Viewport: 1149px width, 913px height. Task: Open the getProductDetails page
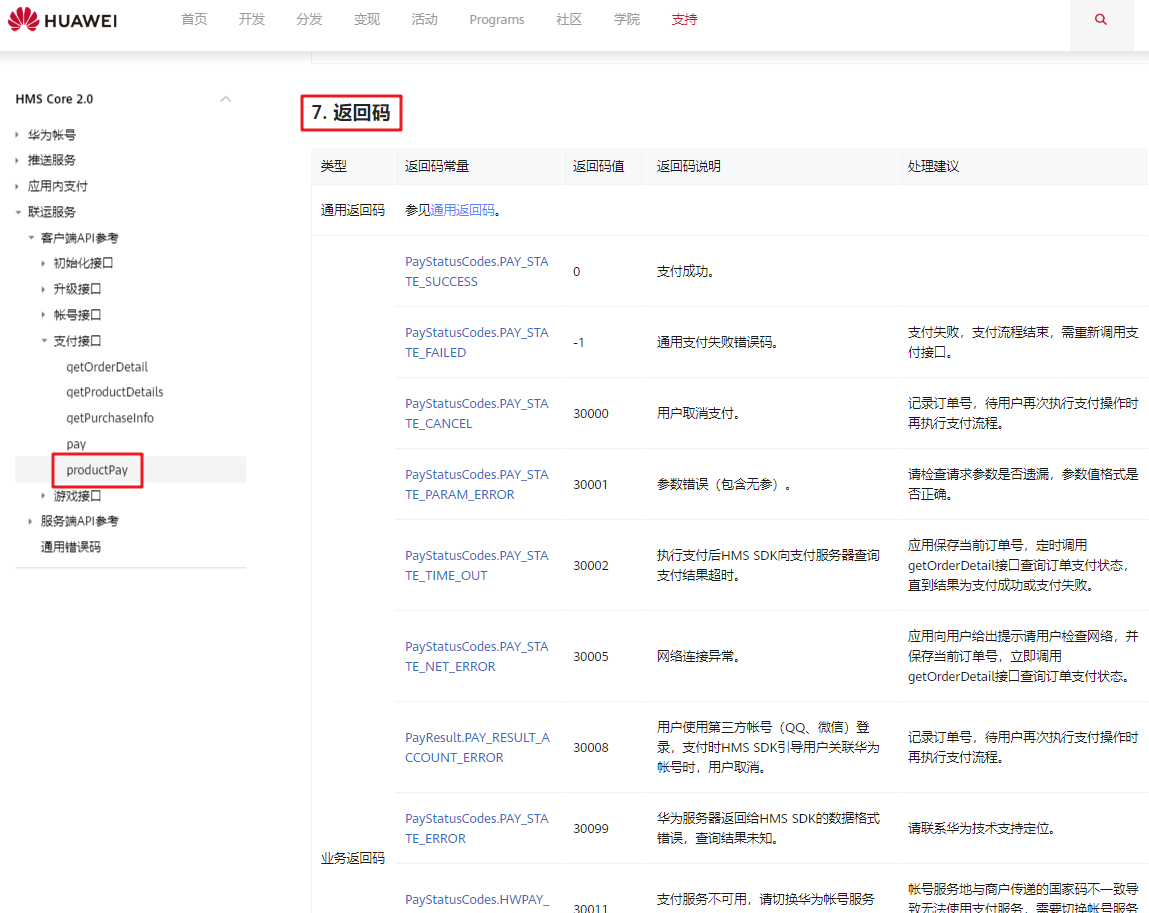[115, 392]
